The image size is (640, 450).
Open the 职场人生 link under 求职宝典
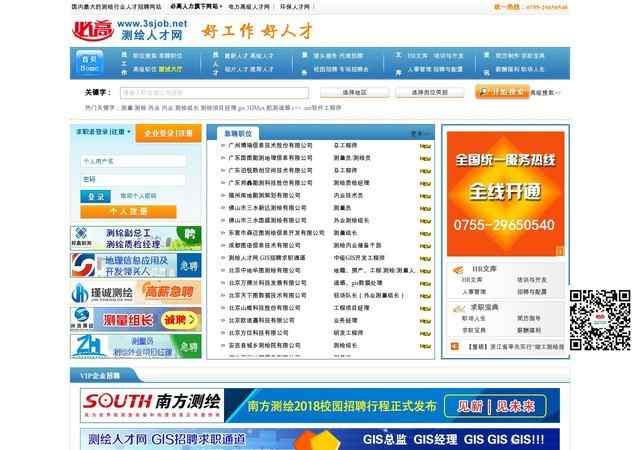(x=474, y=318)
